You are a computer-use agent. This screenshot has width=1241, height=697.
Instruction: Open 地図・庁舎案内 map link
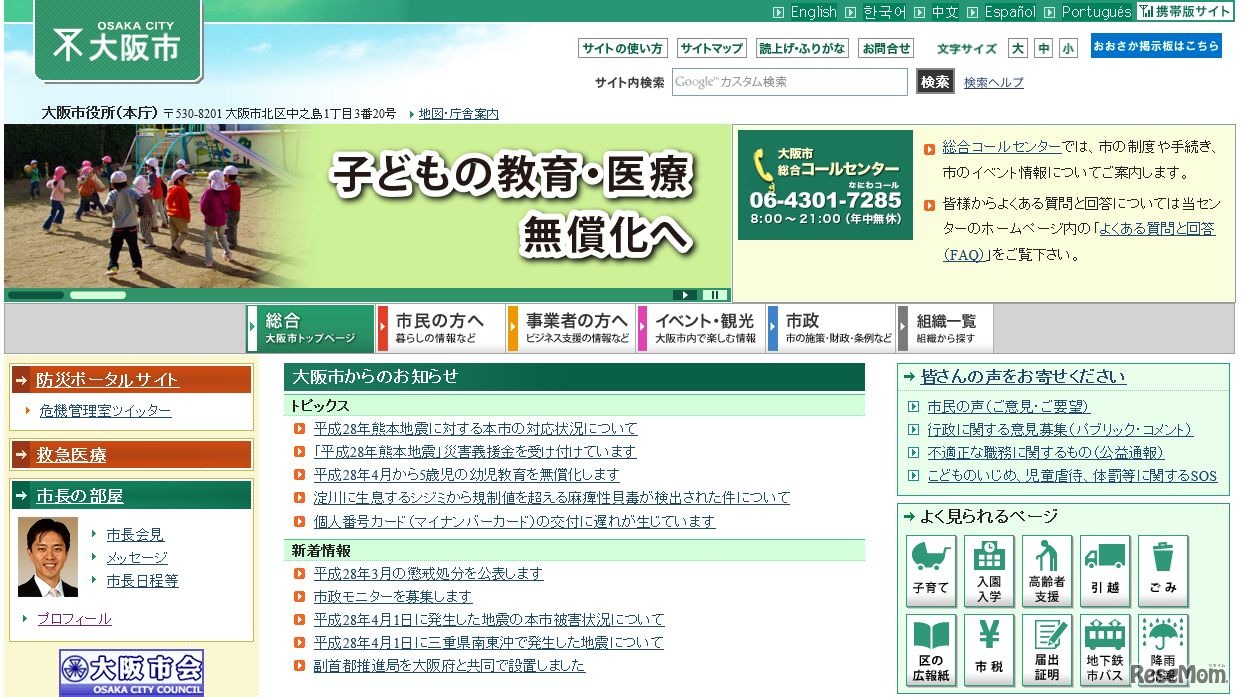click(x=458, y=114)
